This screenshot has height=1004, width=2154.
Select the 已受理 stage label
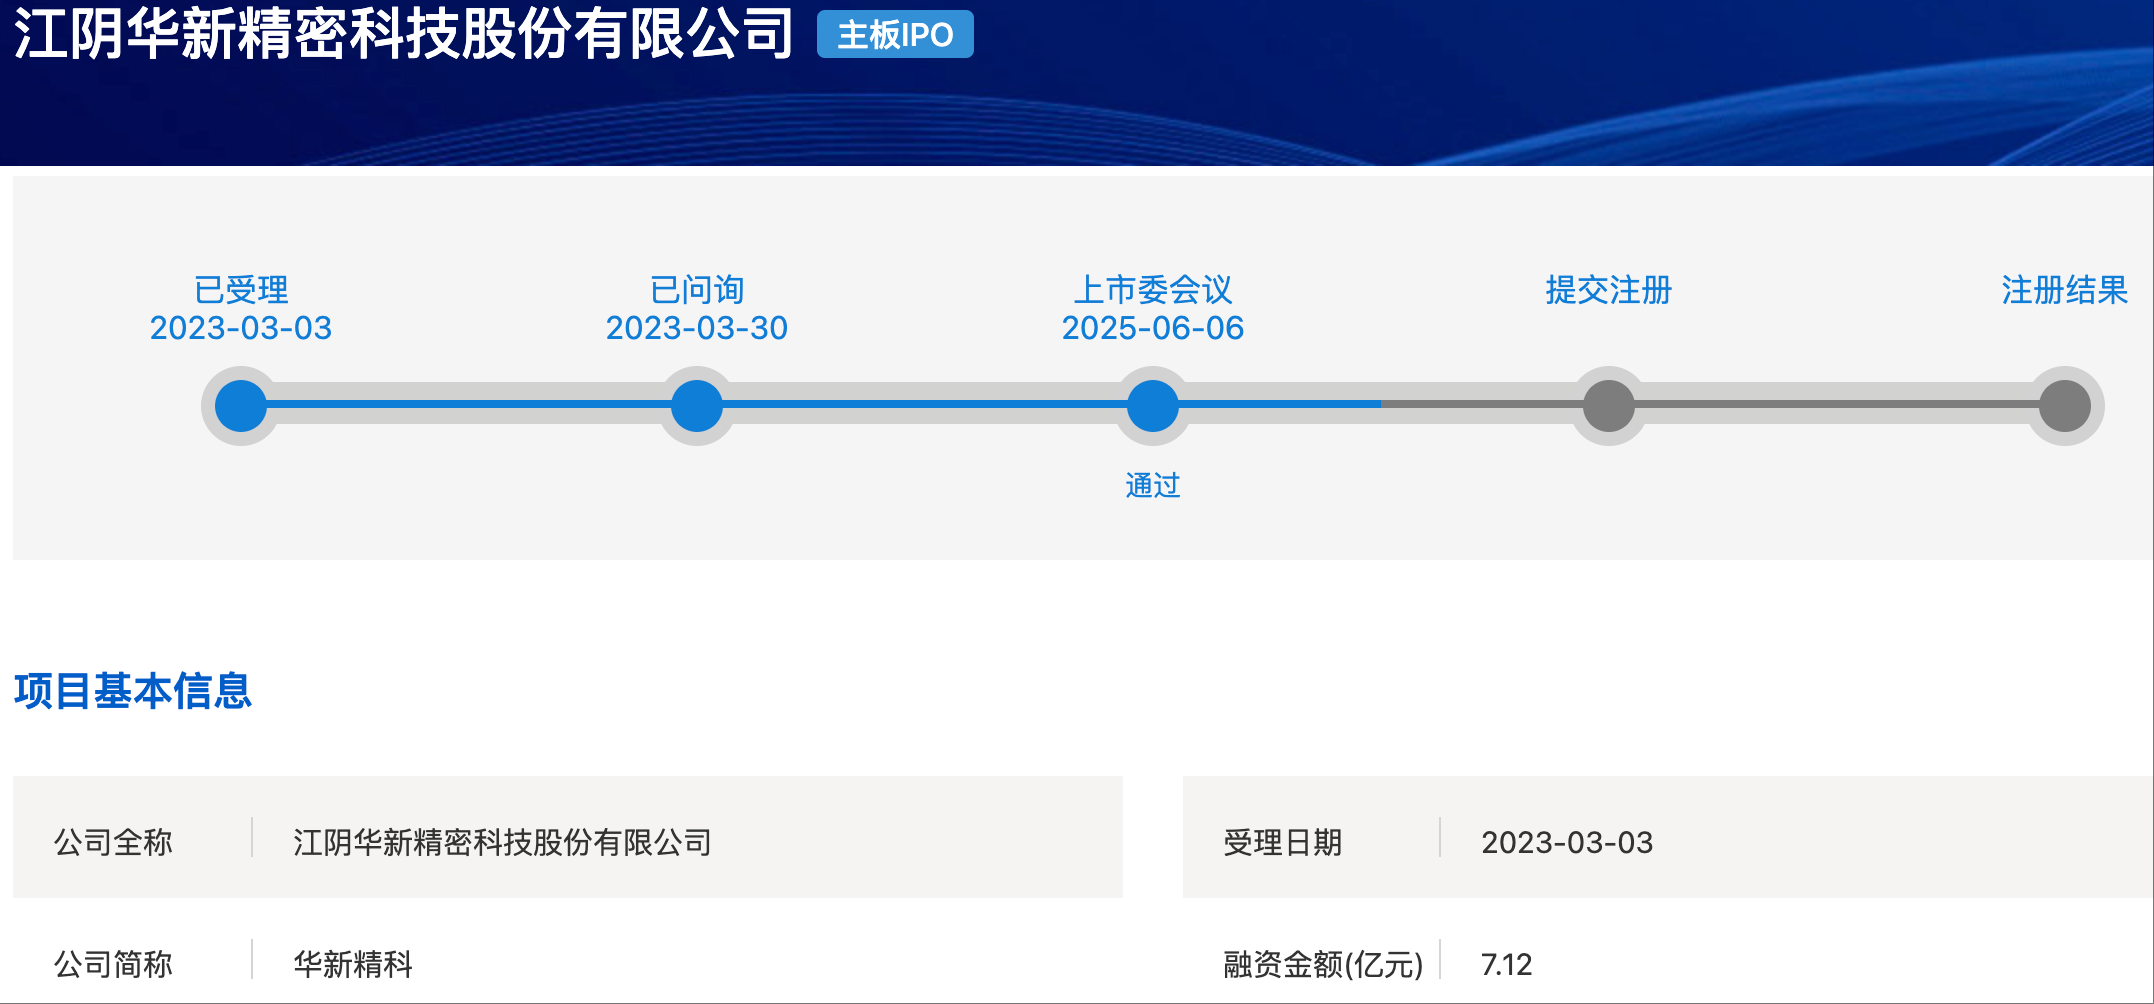click(x=241, y=290)
